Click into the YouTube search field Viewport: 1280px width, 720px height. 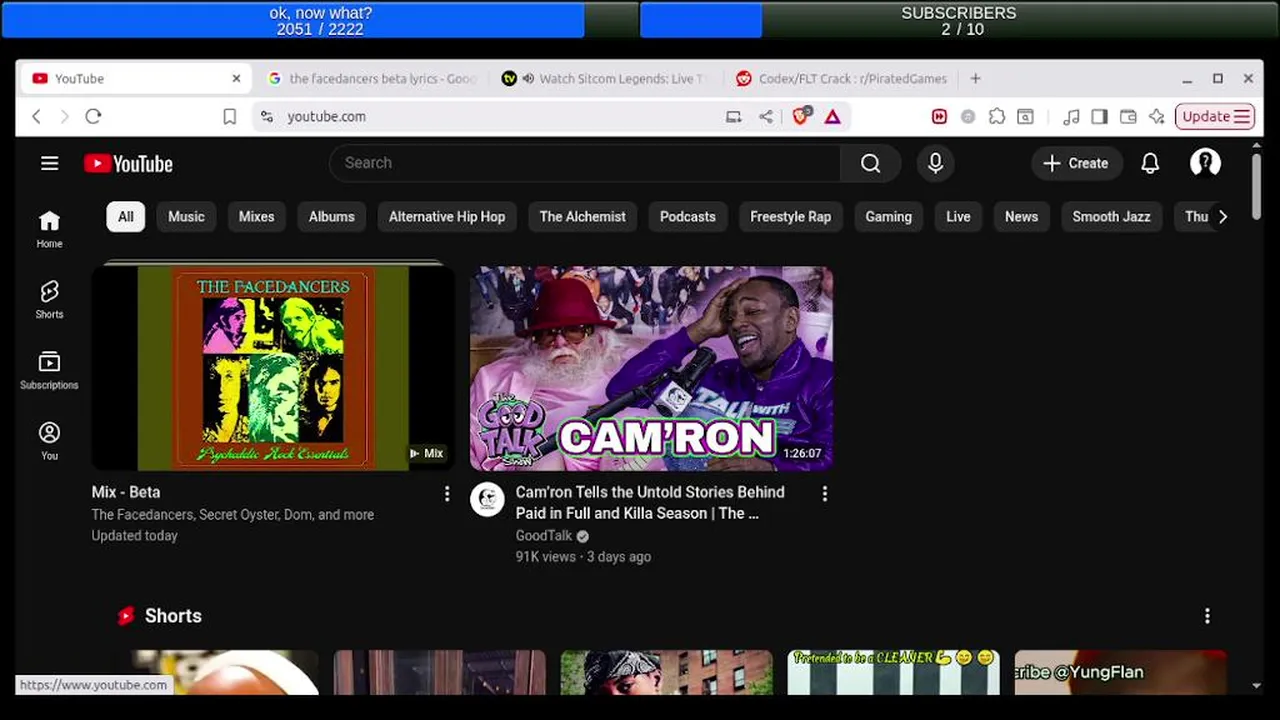(585, 163)
